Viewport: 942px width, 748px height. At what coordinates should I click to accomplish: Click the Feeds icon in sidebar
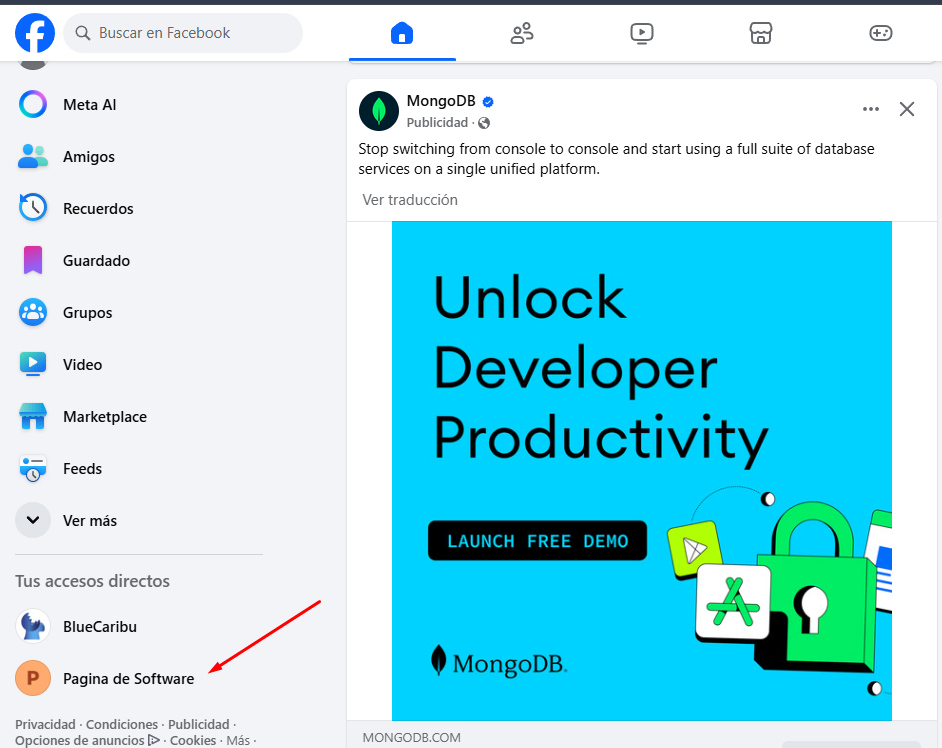[x=33, y=469]
